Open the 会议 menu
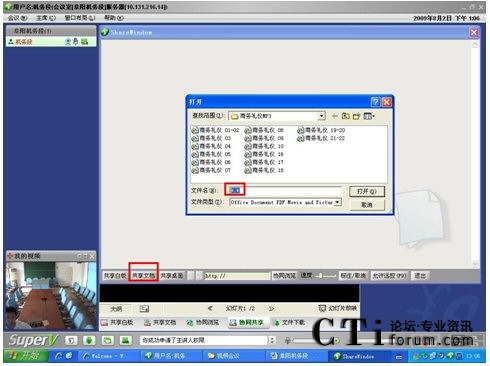This screenshot has height=366, width=490. click(x=17, y=18)
